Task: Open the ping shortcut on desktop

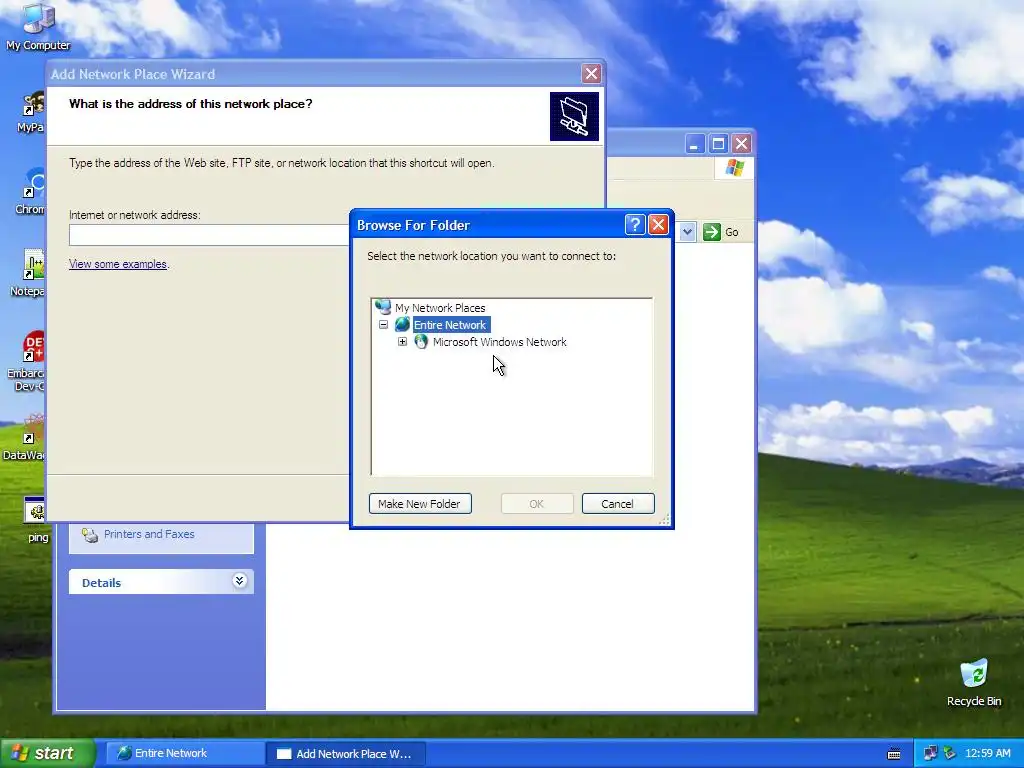Action: tap(38, 520)
